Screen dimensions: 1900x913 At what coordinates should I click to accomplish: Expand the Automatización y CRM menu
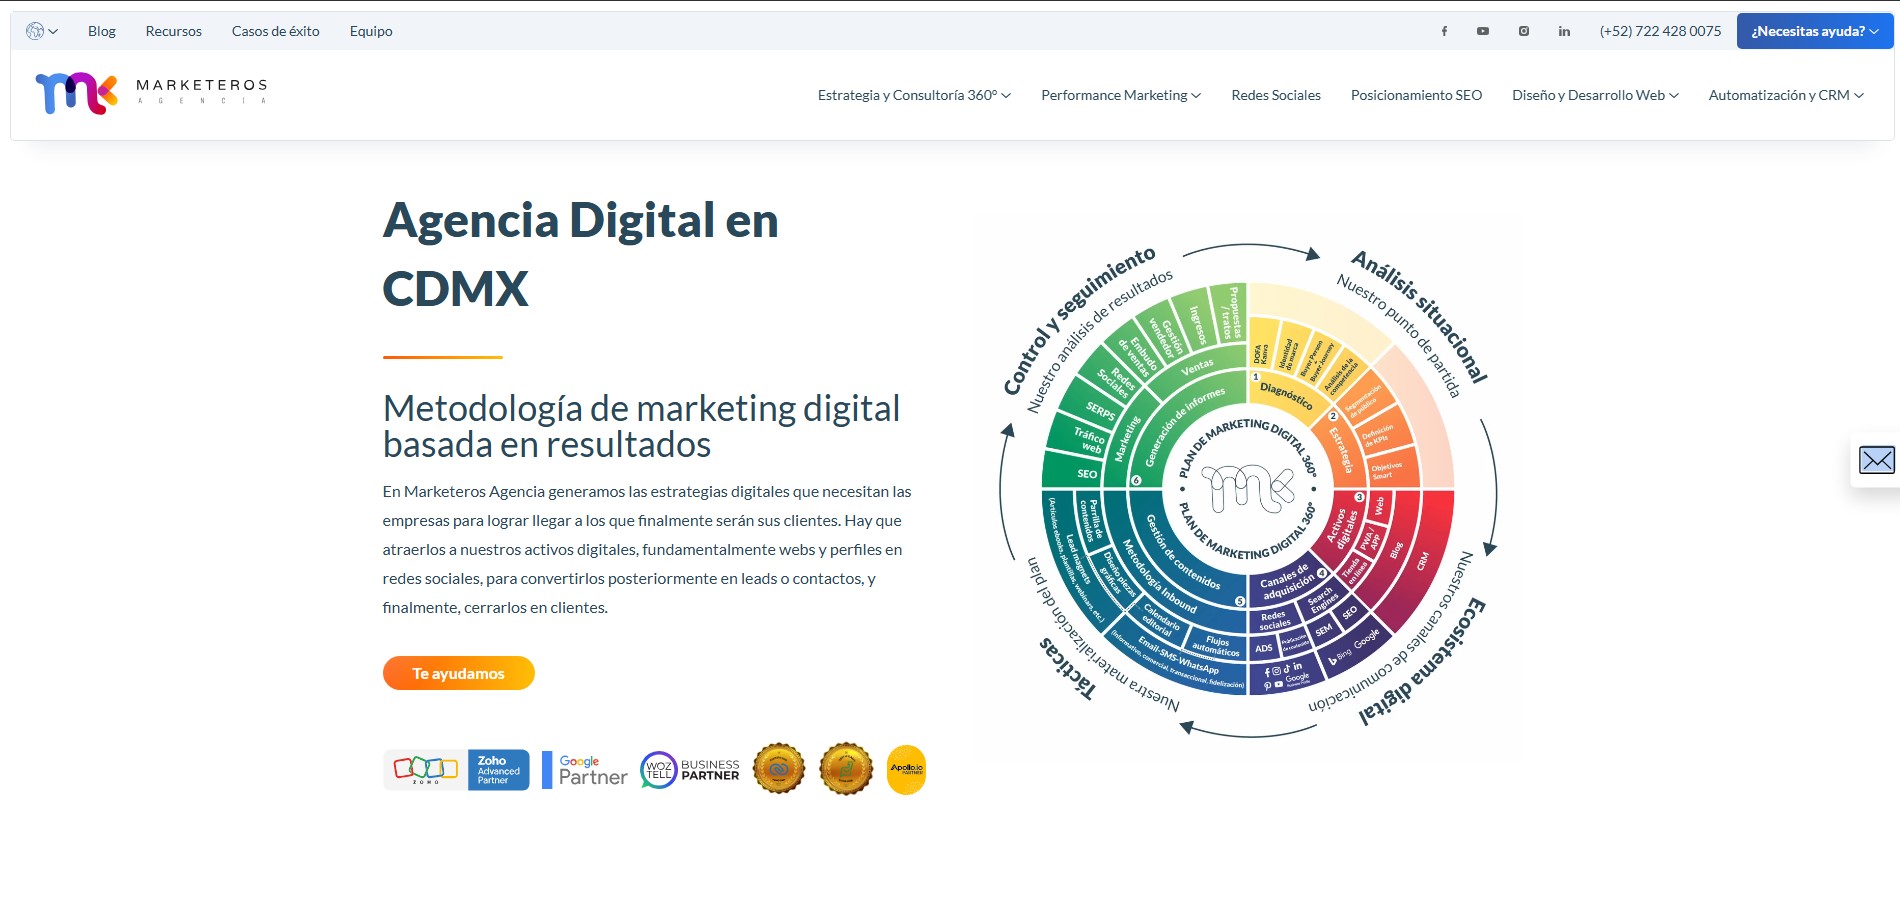pyautogui.click(x=1786, y=95)
